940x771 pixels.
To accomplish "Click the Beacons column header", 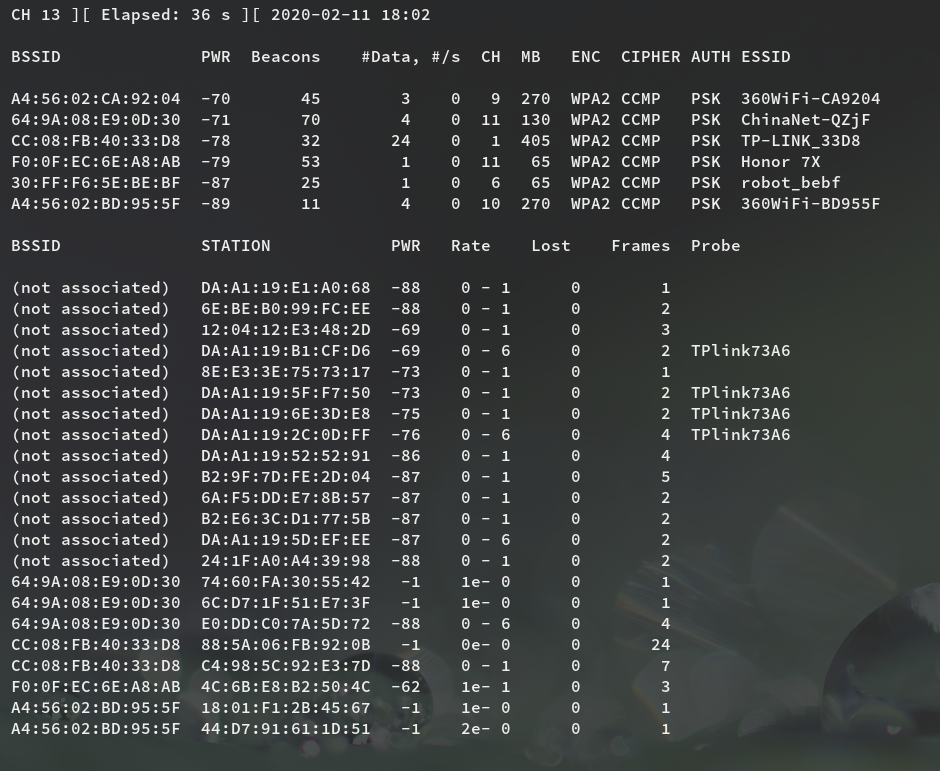I will click(285, 57).
